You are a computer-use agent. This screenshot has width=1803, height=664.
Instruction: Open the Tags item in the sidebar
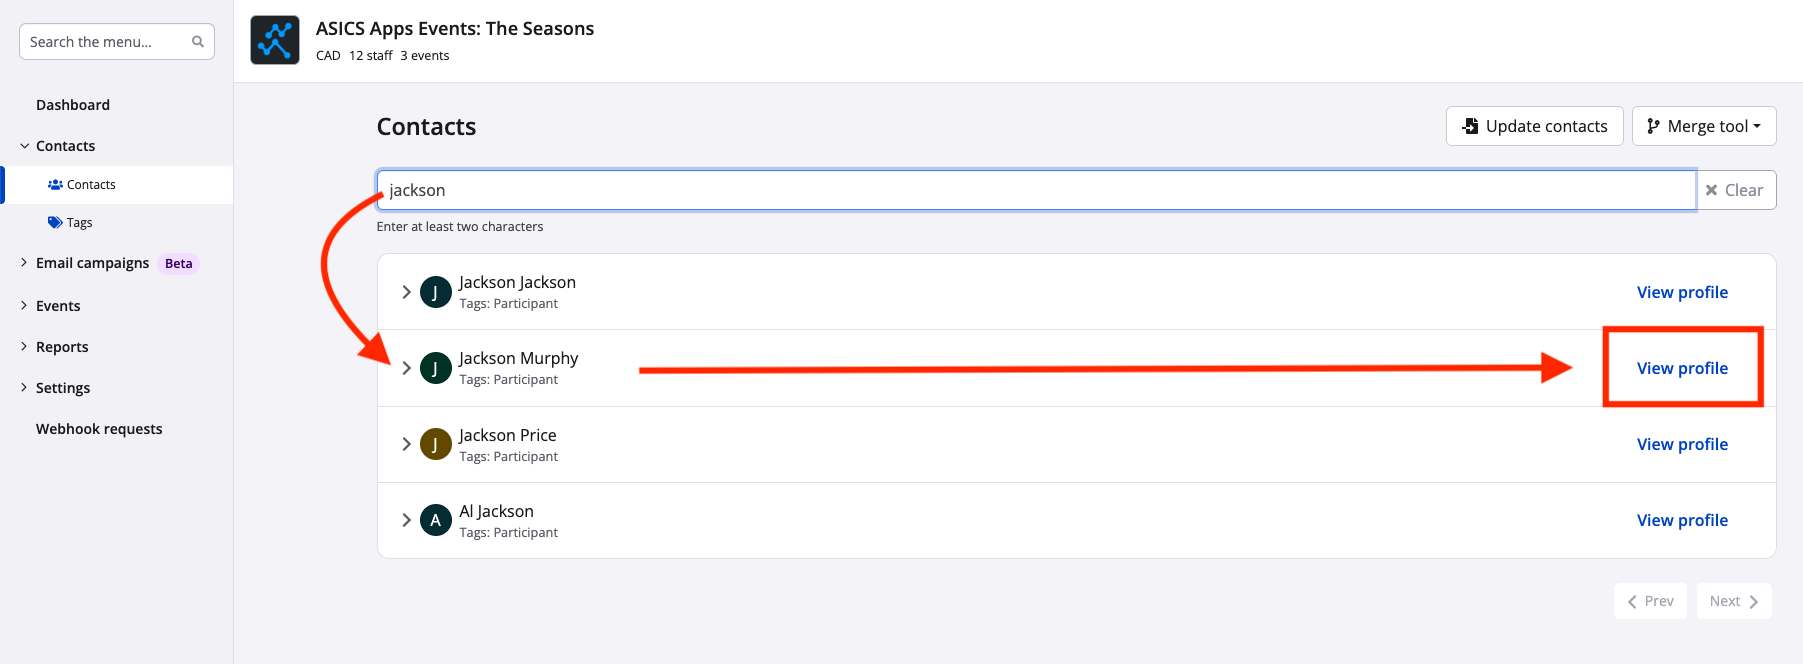click(79, 223)
